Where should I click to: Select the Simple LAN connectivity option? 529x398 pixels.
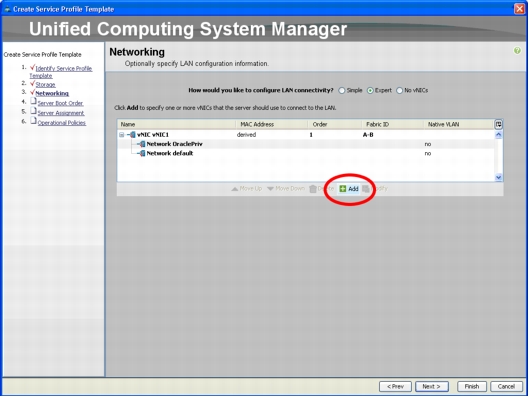pos(342,91)
